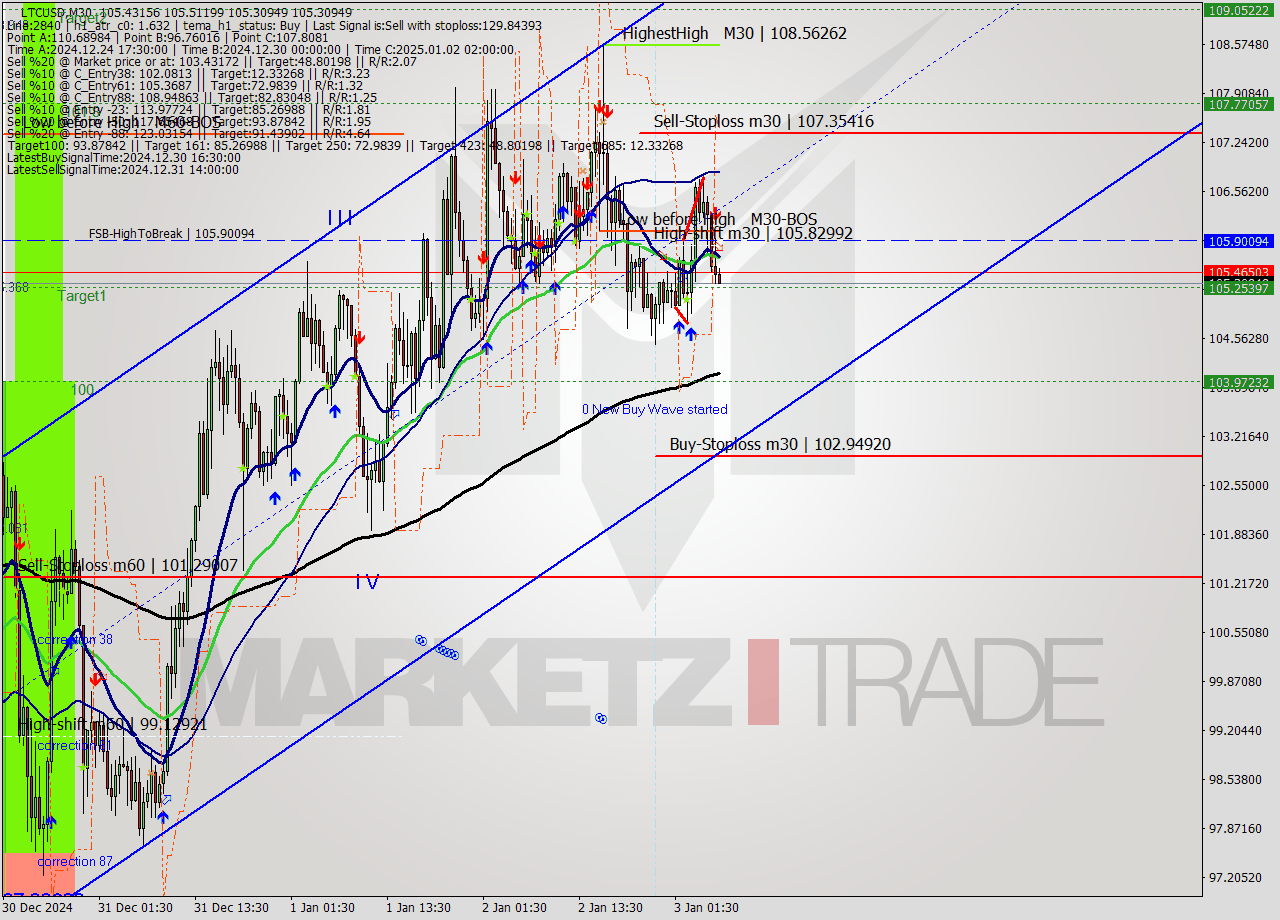The width and height of the screenshot is (1280, 920).
Task: Click the green 109.05222 price tag
Action: [x=1239, y=10]
